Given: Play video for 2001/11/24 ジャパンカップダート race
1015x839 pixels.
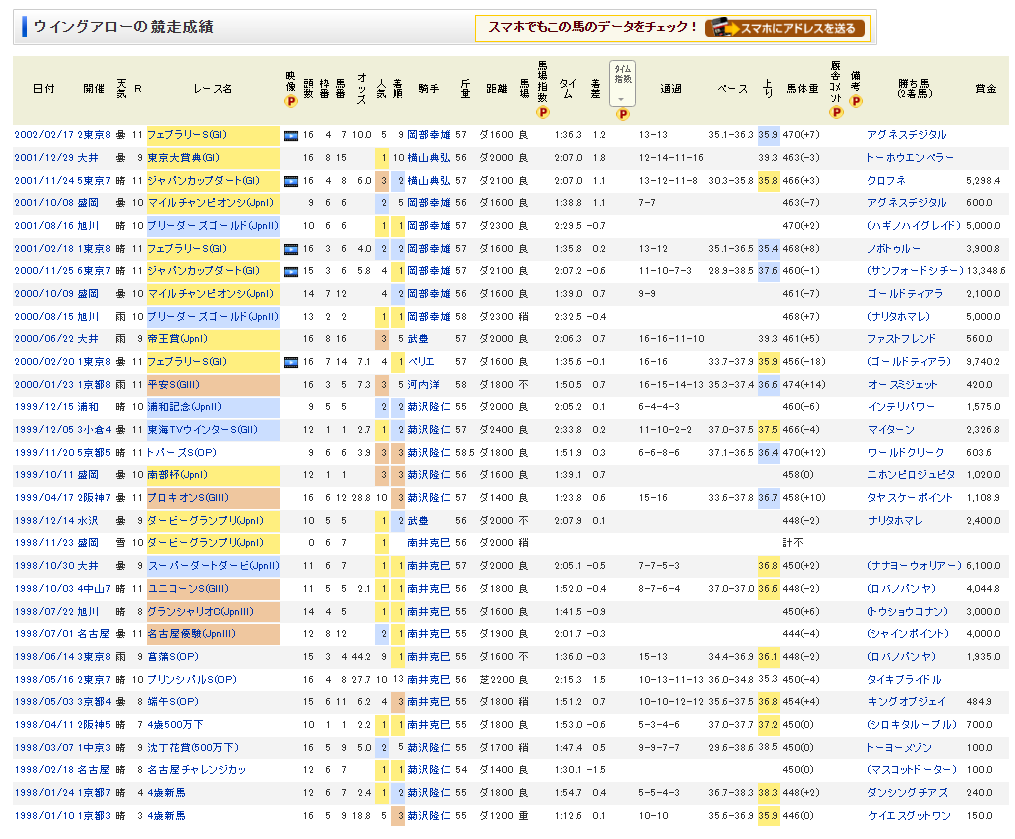Looking at the screenshot, I should (x=291, y=181).
